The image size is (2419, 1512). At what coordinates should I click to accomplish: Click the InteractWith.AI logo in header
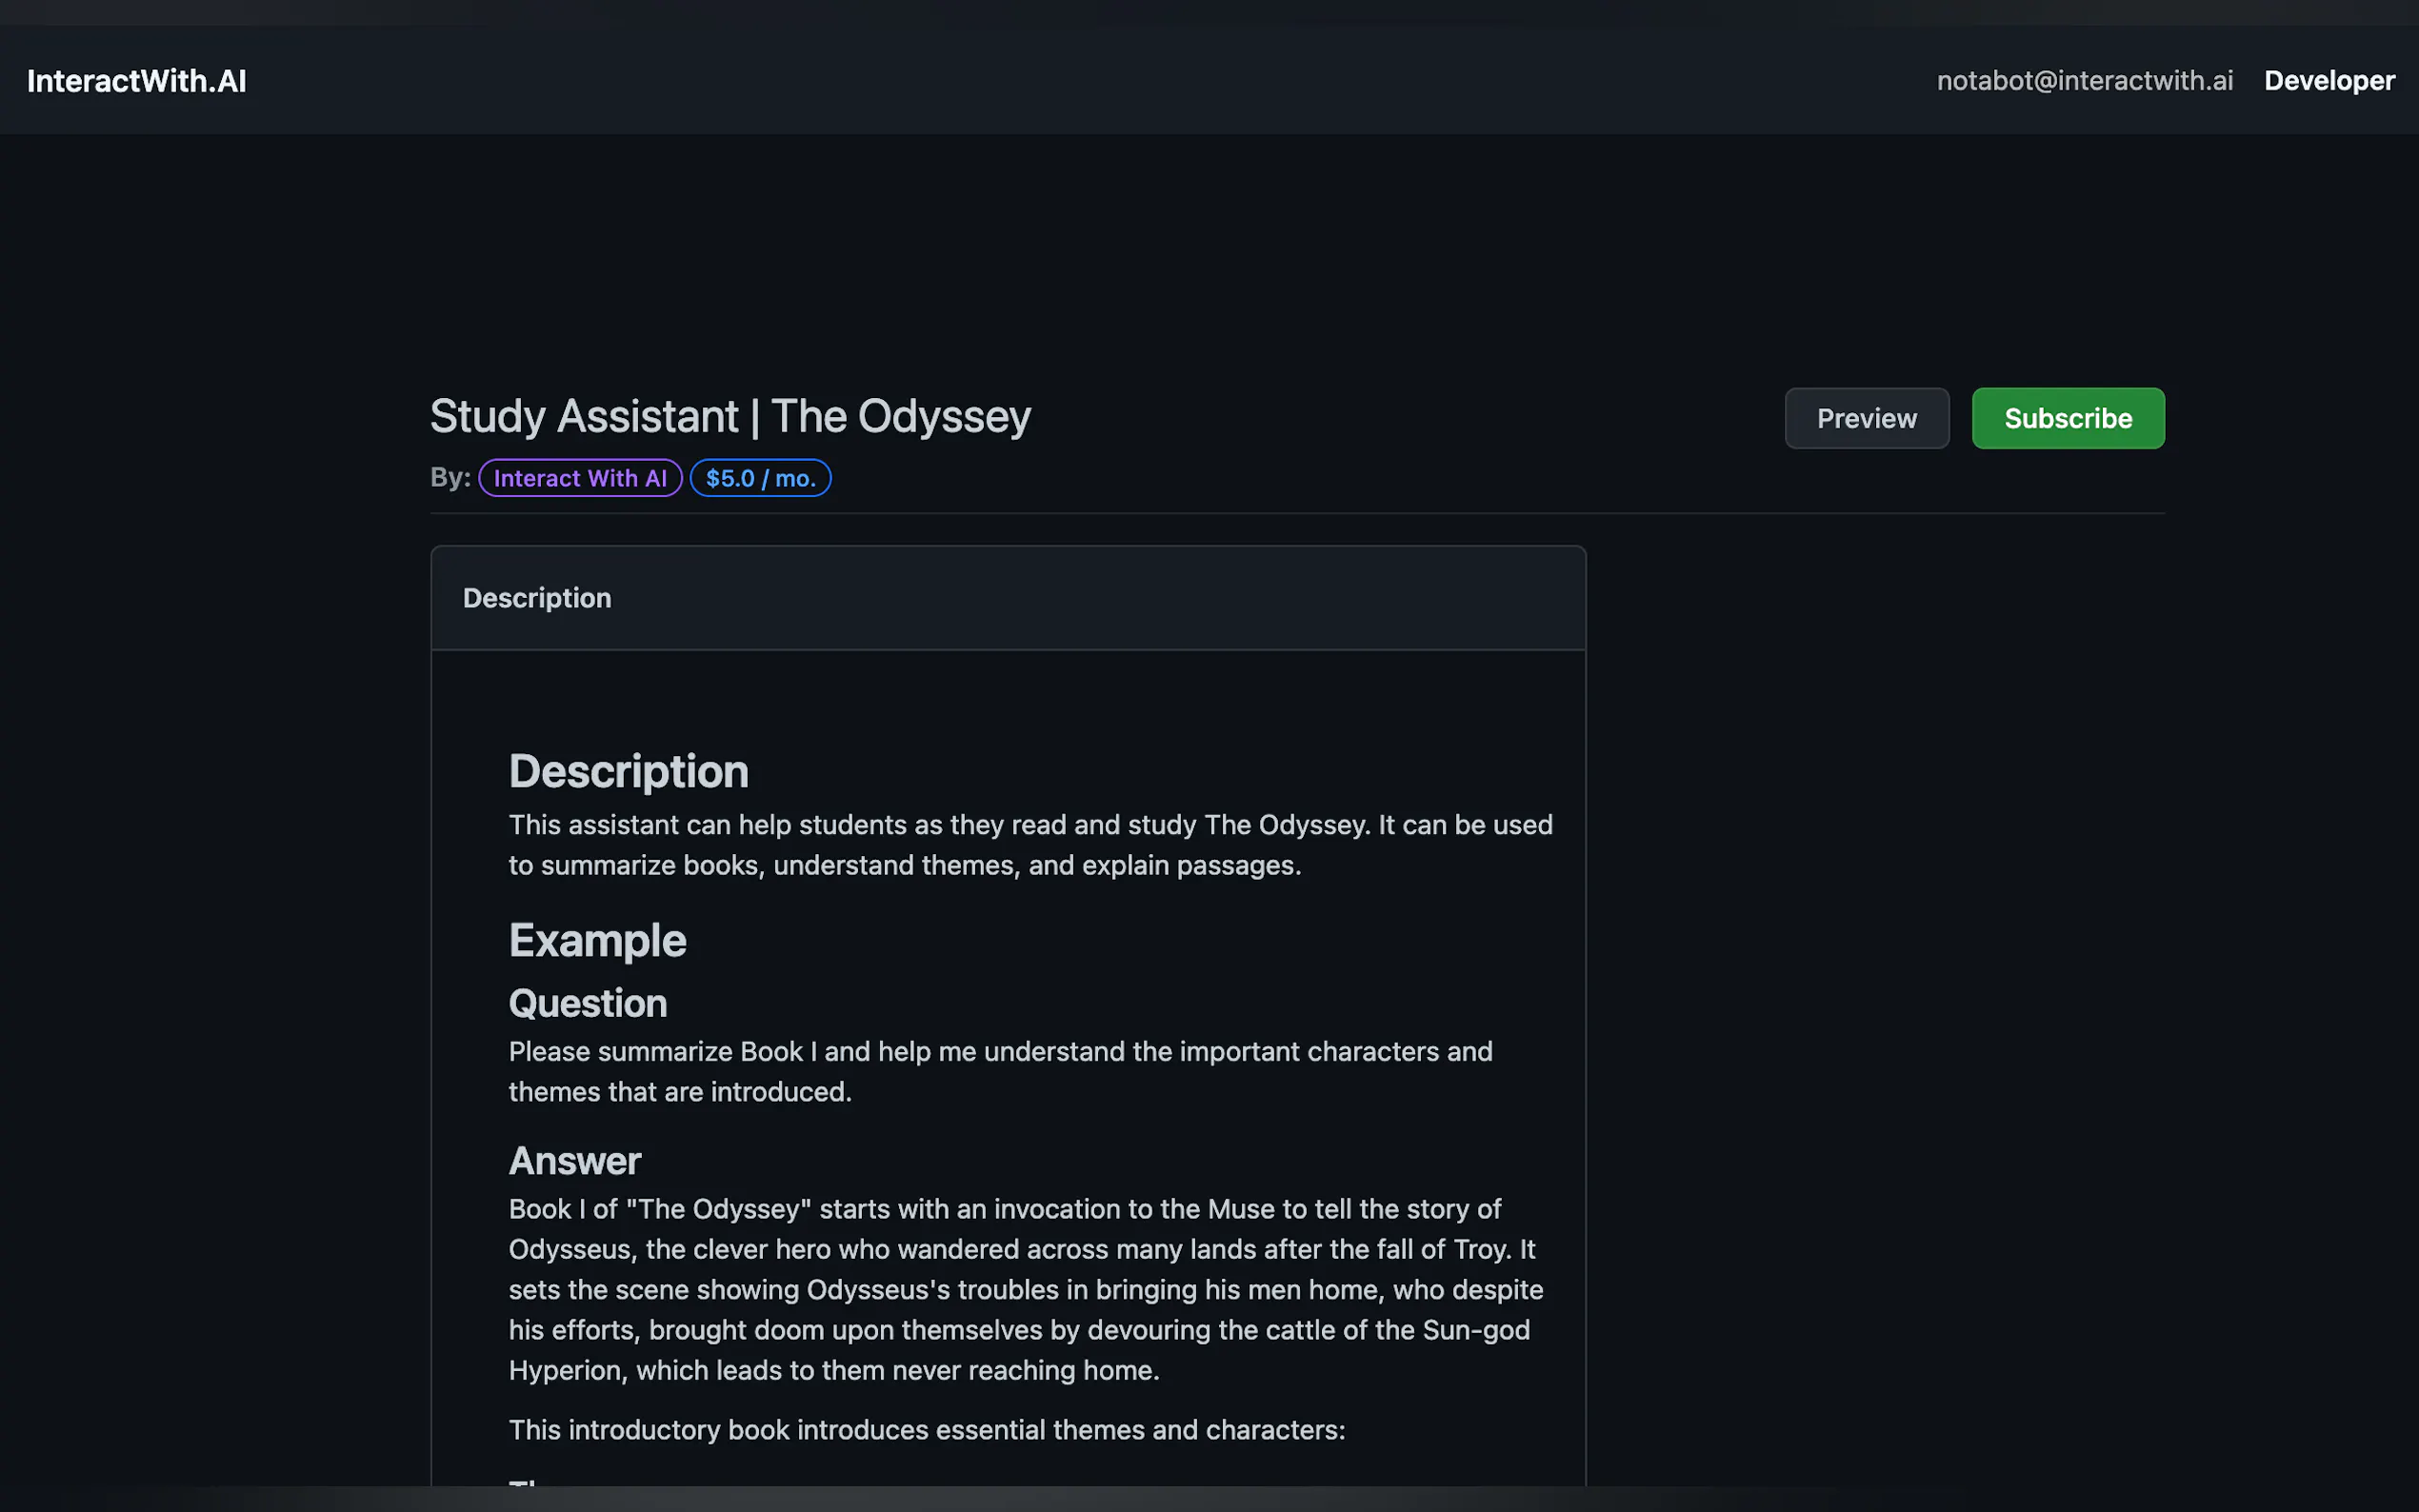tap(136, 81)
